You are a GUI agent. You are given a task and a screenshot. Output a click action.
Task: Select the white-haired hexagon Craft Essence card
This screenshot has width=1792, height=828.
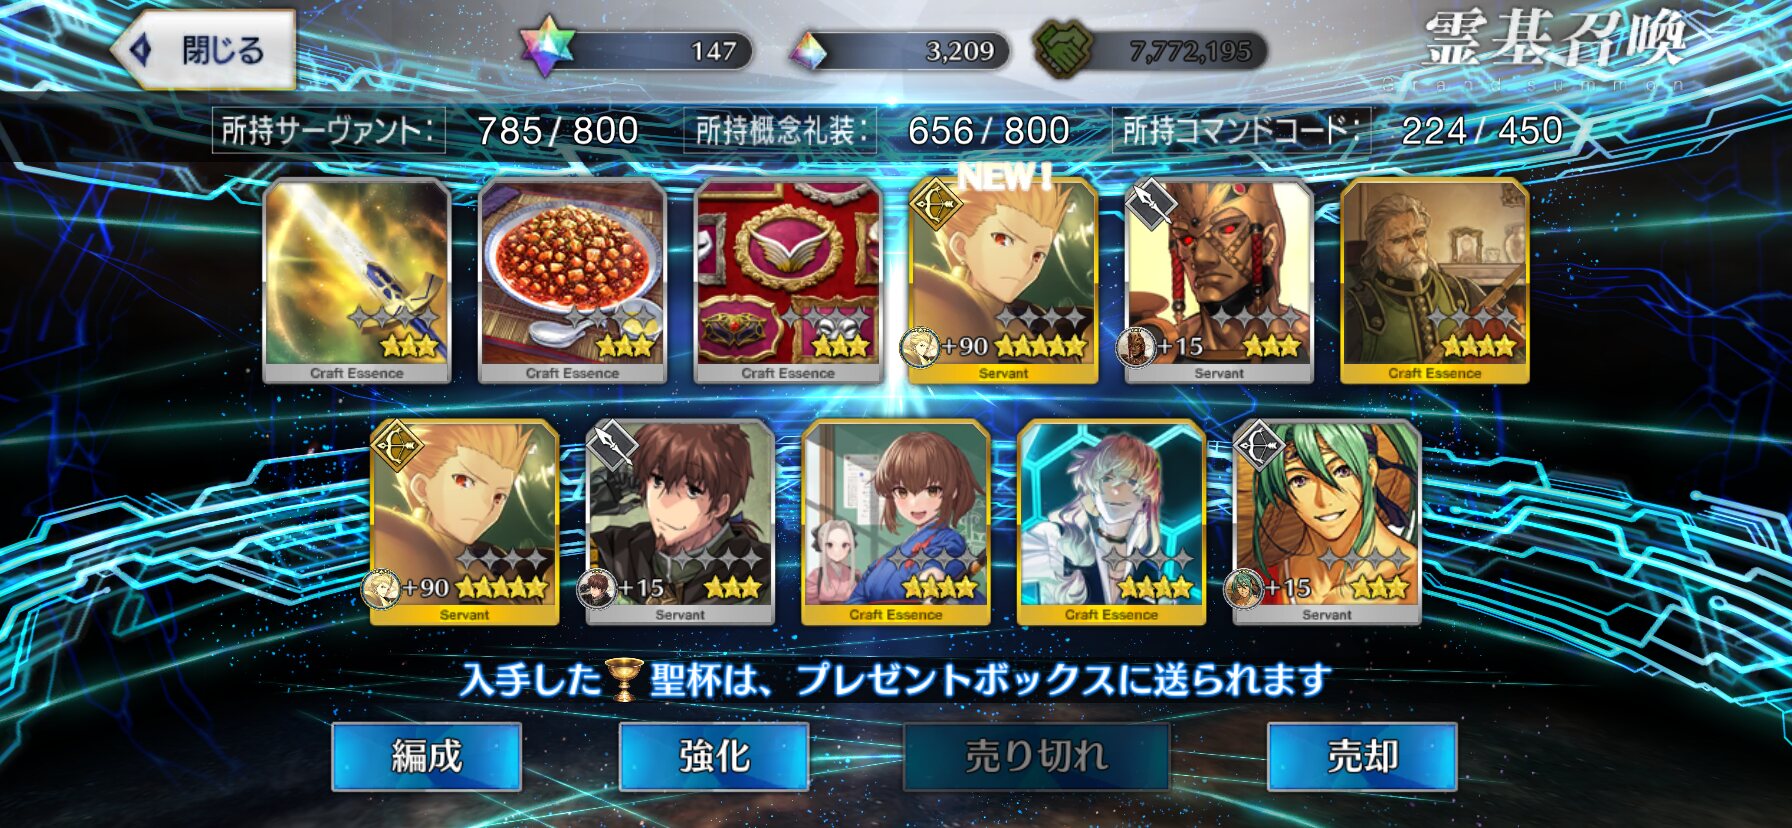(x=1111, y=523)
